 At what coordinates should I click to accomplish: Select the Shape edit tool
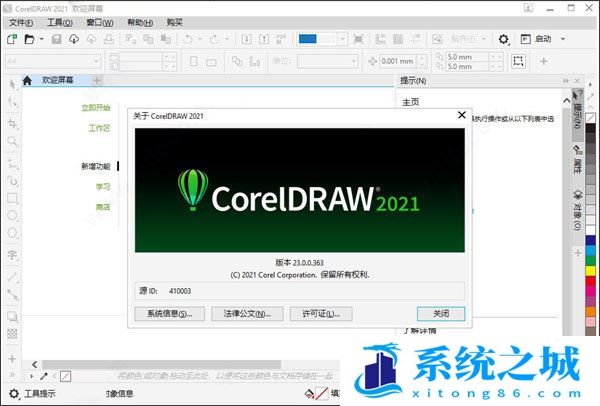click(x=13, y=103)
